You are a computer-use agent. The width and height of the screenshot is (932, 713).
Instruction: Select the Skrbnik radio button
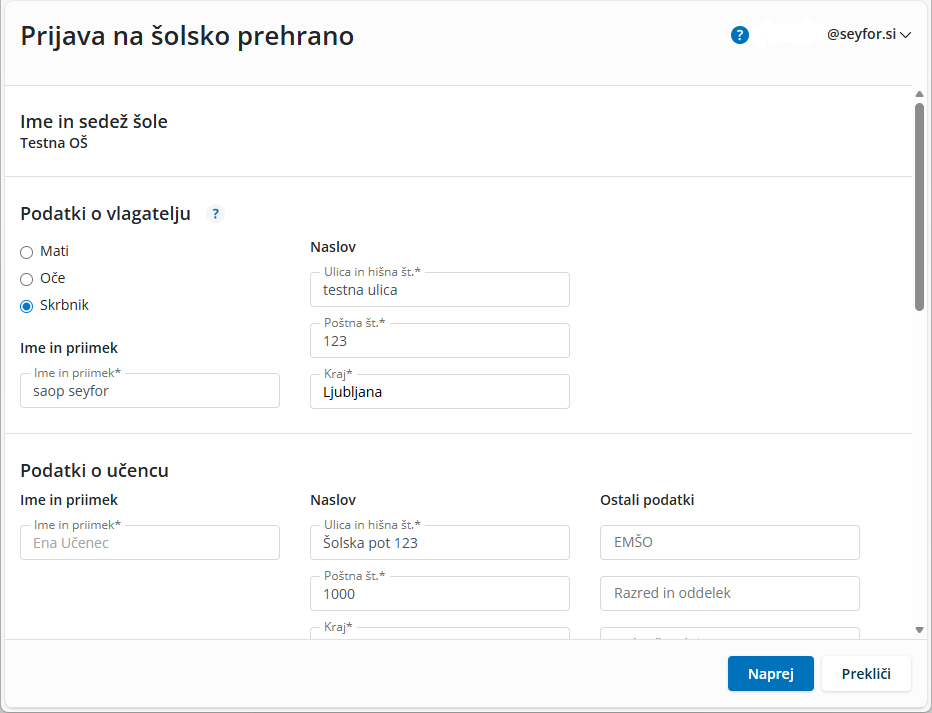[27, 306]
